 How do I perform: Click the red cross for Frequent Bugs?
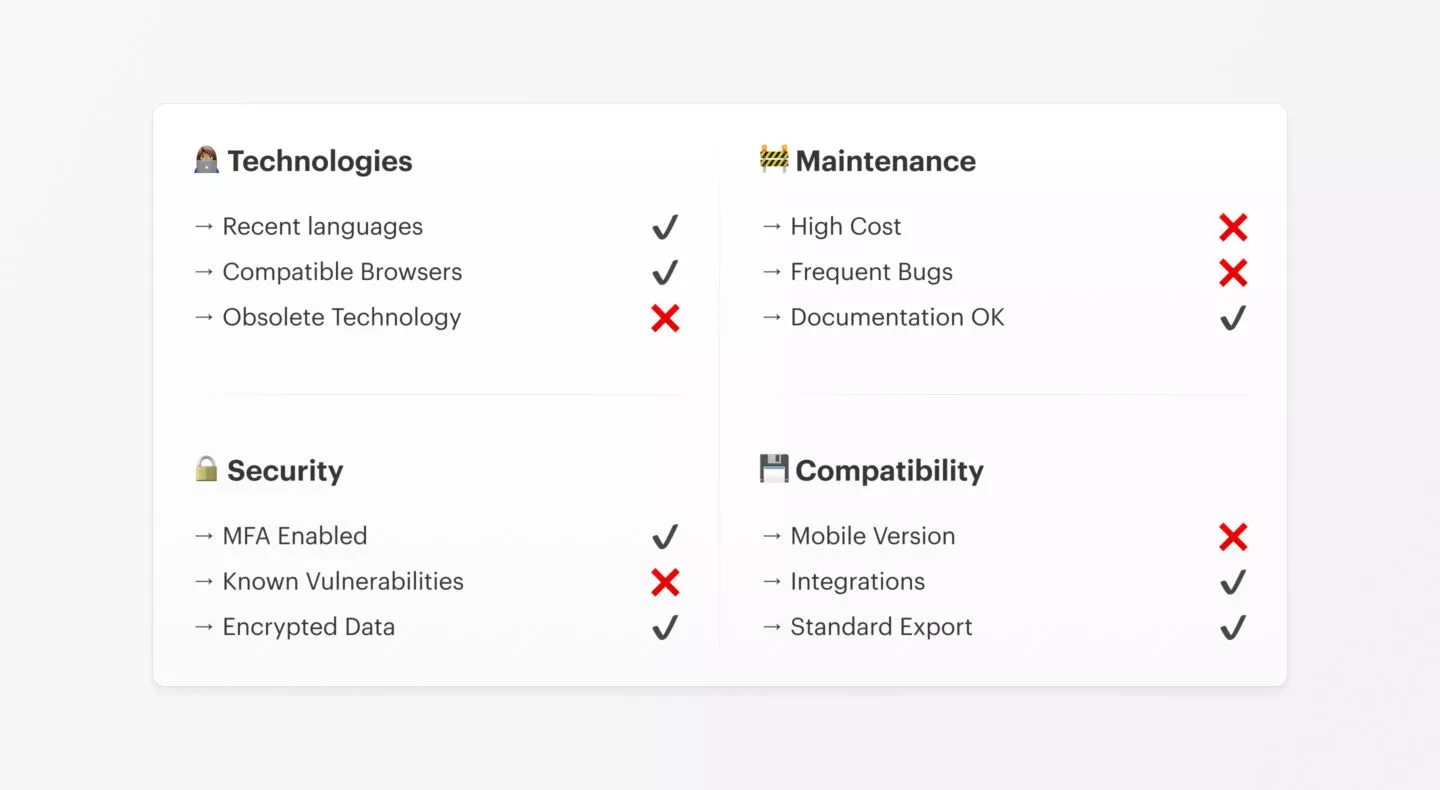(x=1233, y=273)
